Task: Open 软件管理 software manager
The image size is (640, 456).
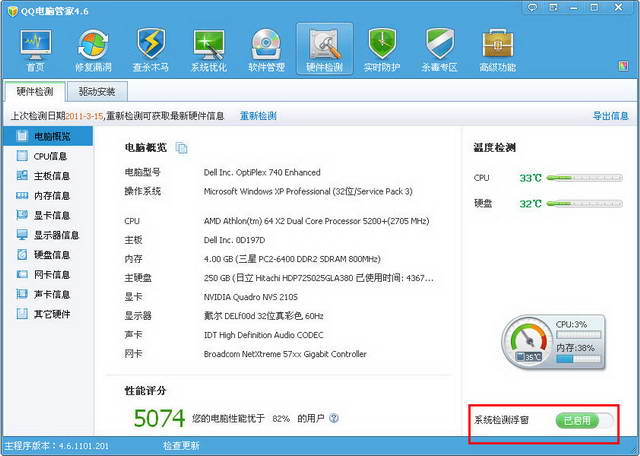Action: [266, 51]
